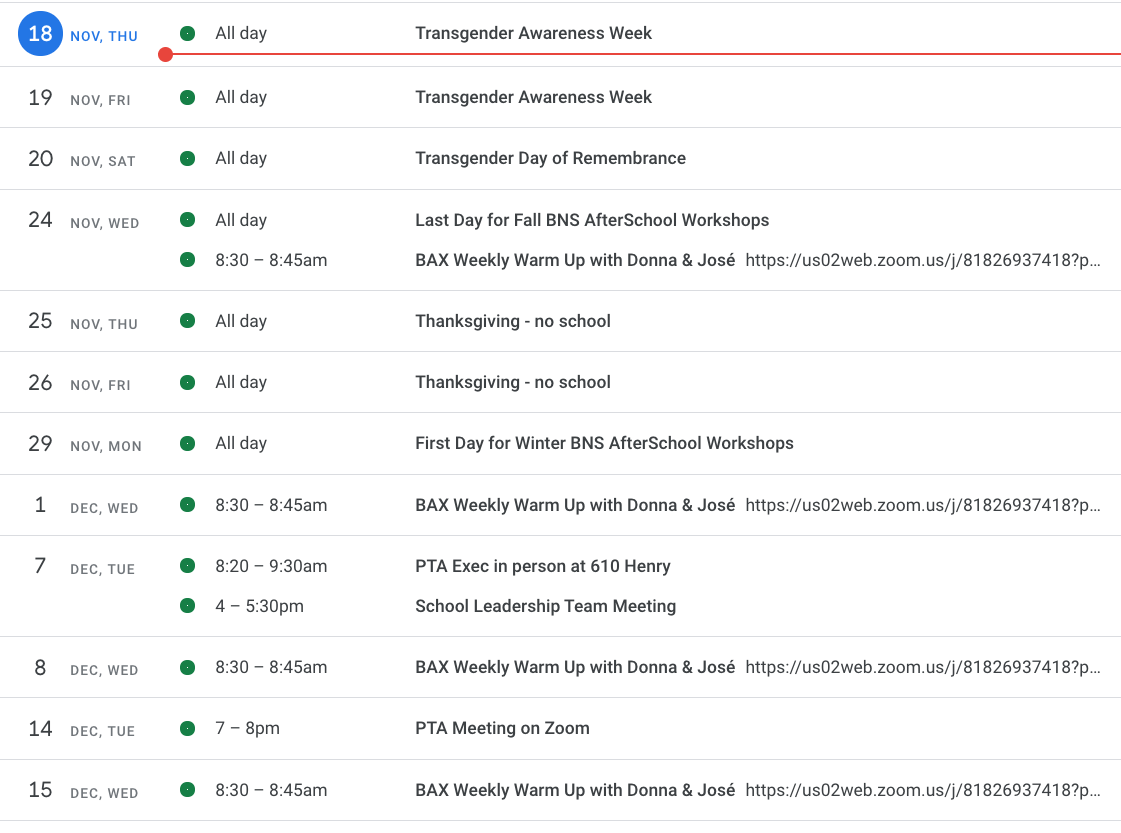1121x833 pixels.
Task: Click the highlighted date 18 circle
Action: [x=40, y=34]
